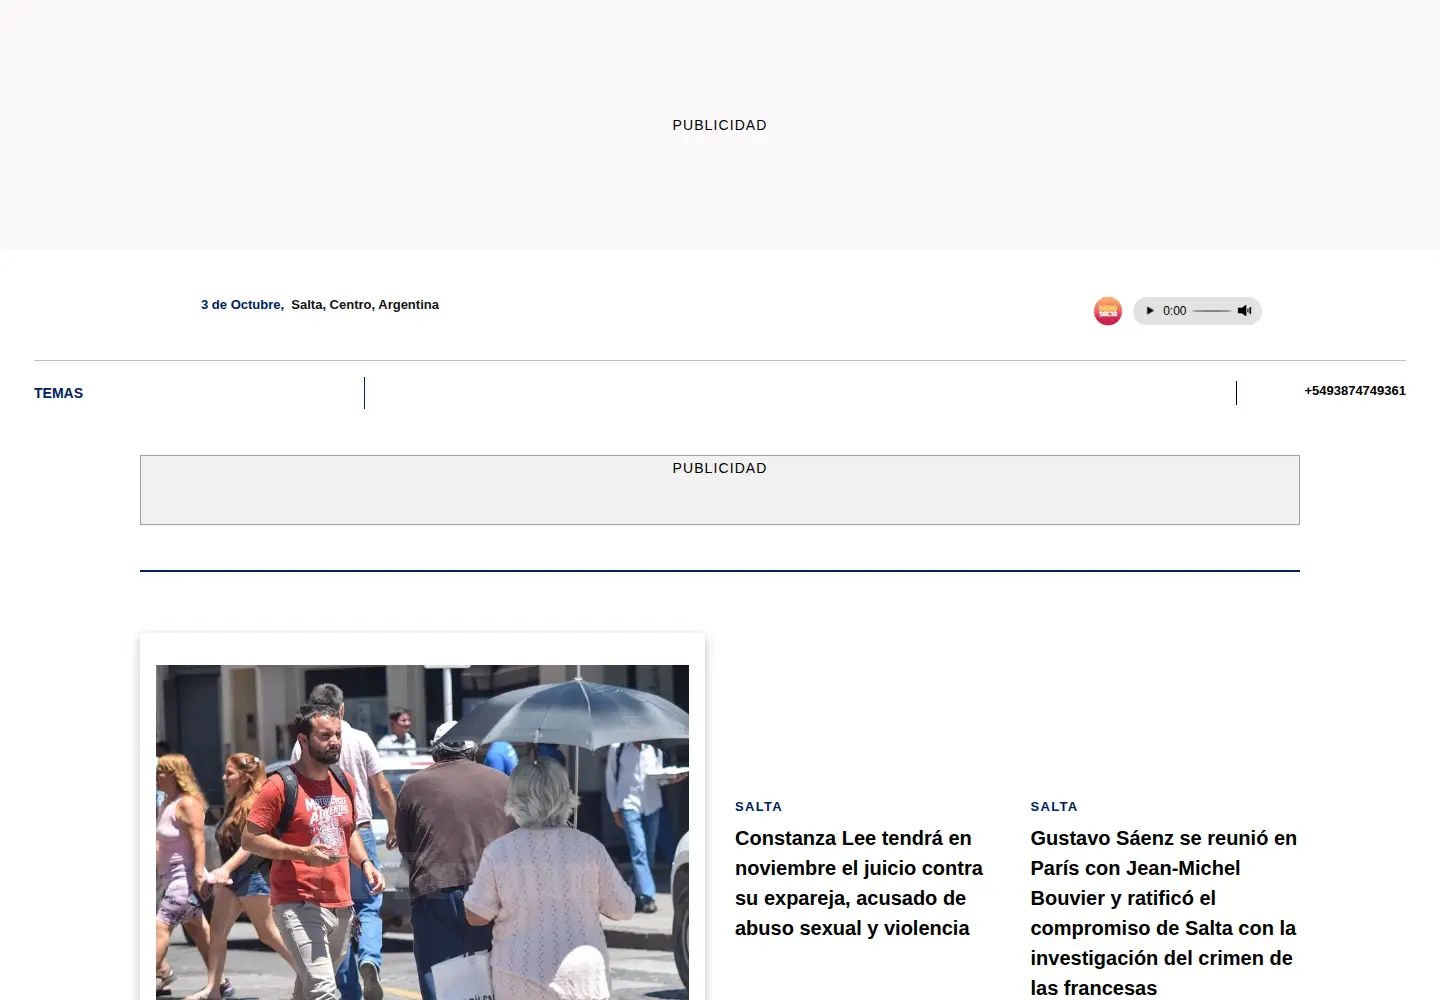Click the audio time 0:00 readout

[1174, 311]
